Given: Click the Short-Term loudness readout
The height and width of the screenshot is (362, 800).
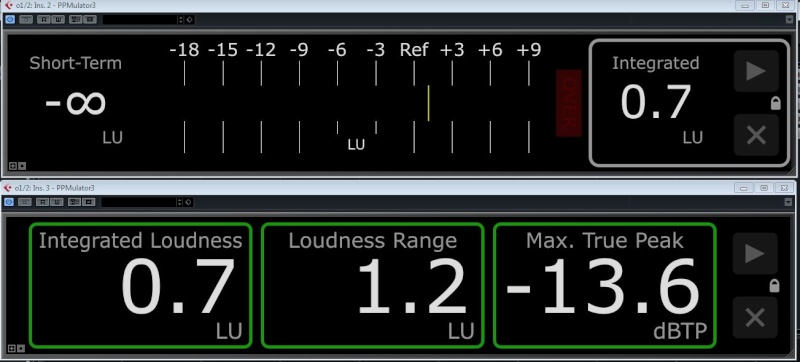Looking at the screenshot, I should click(76, 101).
